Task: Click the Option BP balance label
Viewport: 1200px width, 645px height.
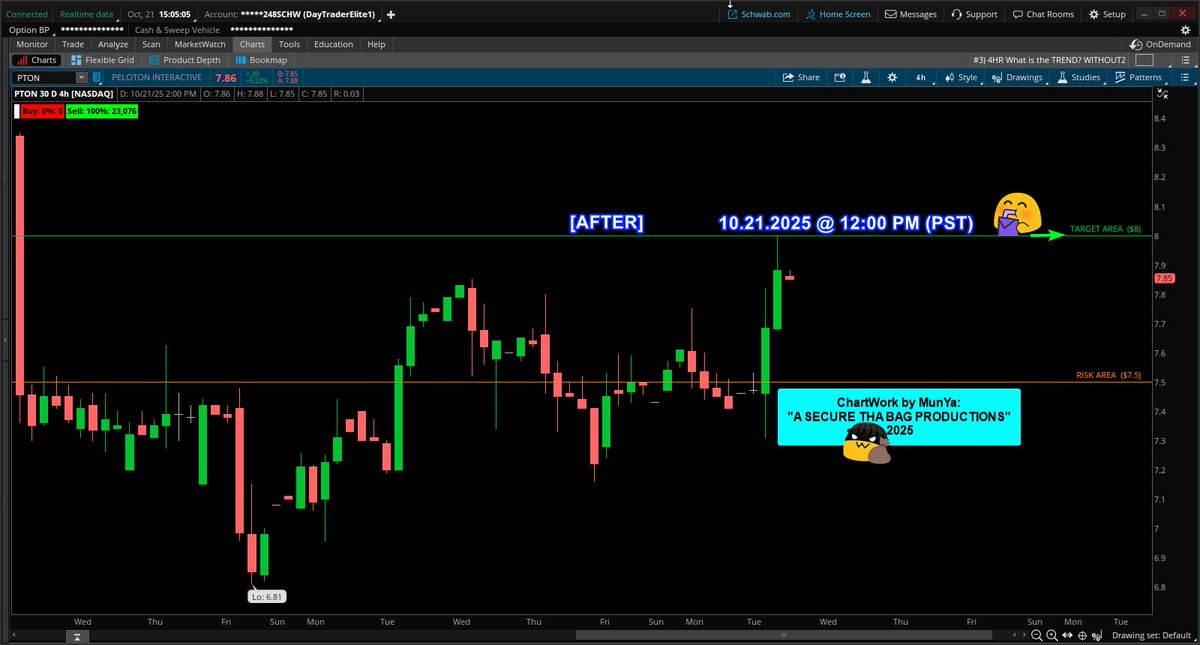Action: 29,30
